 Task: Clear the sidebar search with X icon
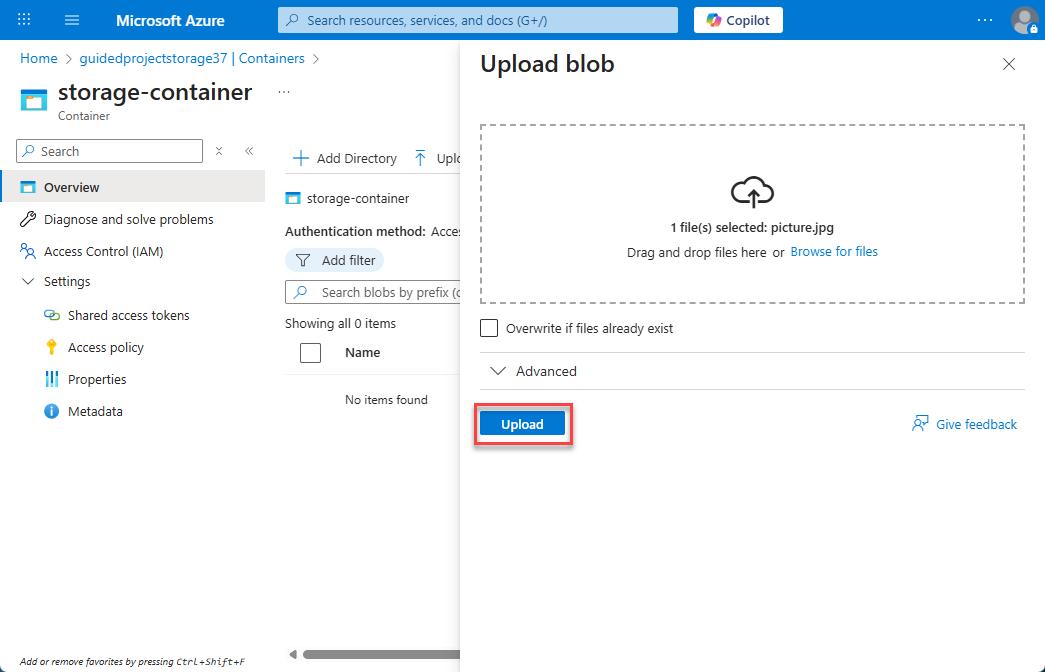pyautogui.click(x=219, y=151)
